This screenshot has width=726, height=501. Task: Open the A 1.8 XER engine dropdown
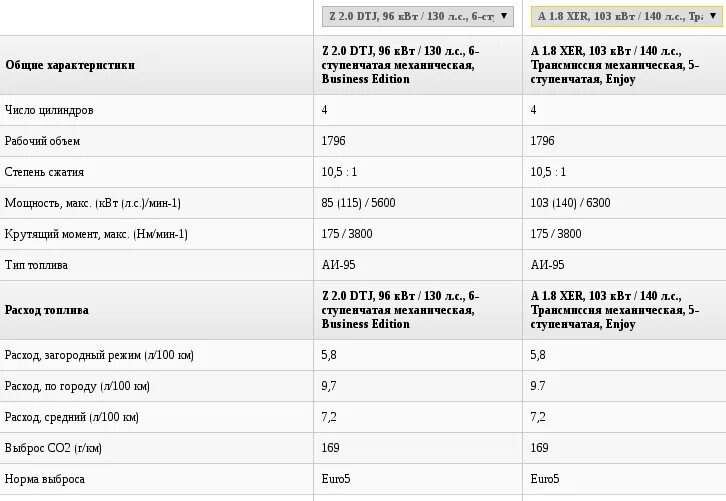click(626, 16)
